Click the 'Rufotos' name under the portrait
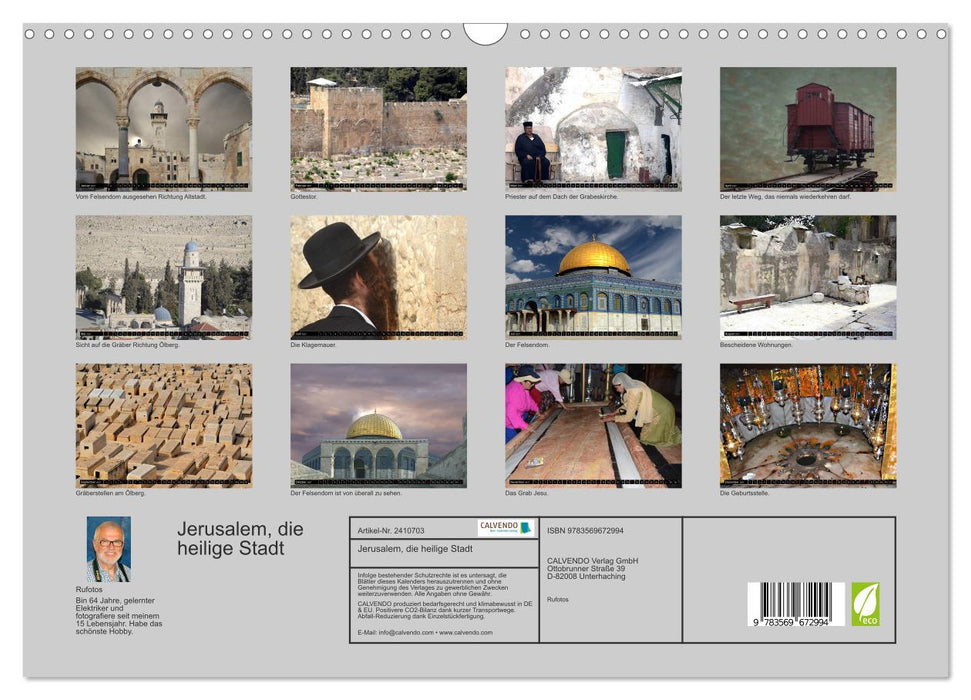The image size is (971, 700). coord(89,589)
